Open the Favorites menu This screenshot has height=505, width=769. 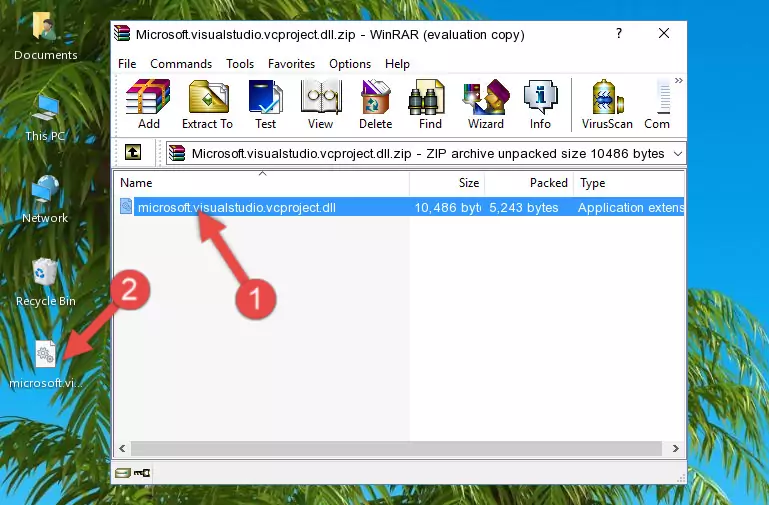[291, 64]
